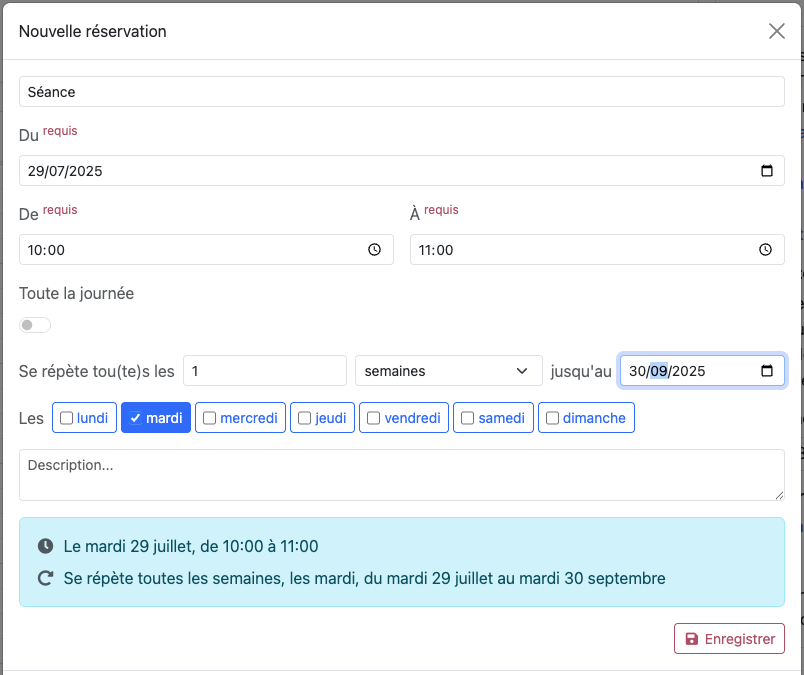Click the floppy disk icon on Enregistrer
Image resolution: width=804 pixels, height=675 pixels.
[x=691, y=639]
